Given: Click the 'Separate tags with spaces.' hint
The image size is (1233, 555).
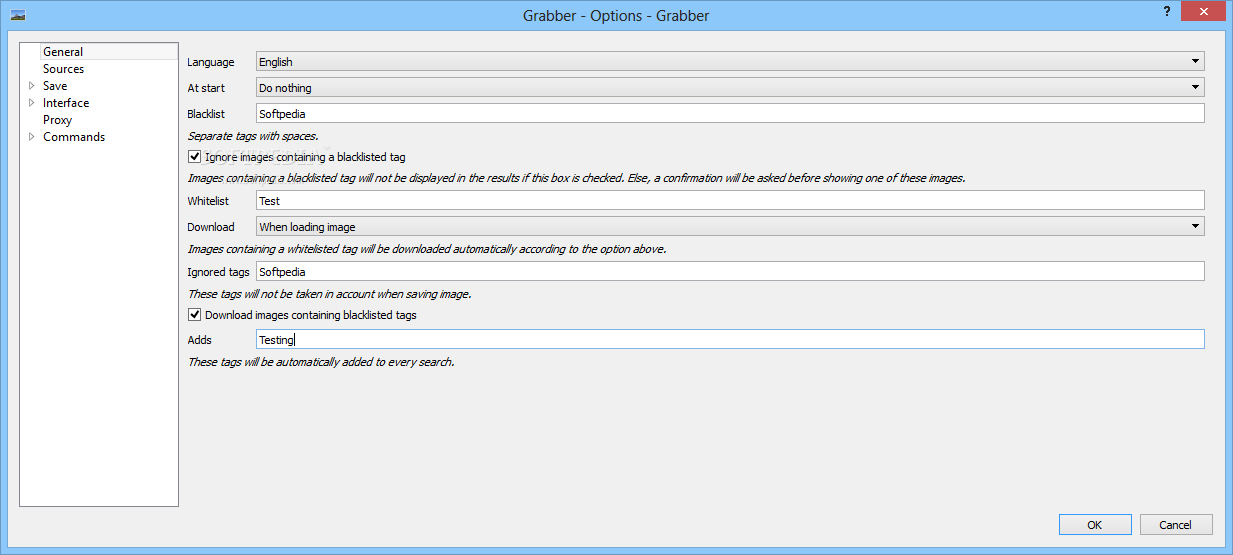Looking at the screenshot, I should point(253,135).
